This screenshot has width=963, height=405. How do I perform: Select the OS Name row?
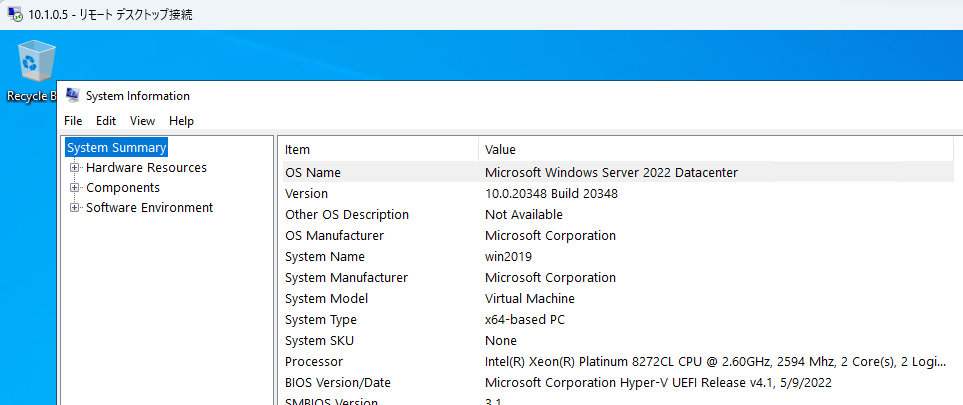click(x=617, y=173)
